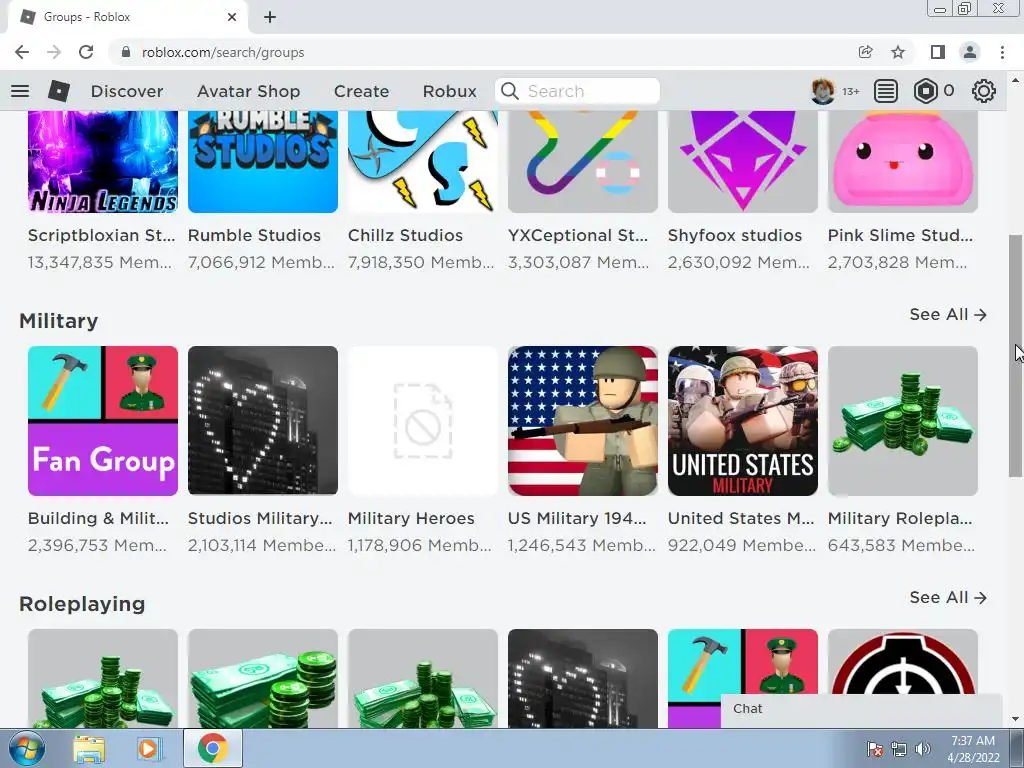Open the Chat panel
The width and height of the screenshot is (1024, 768).
[861, 710]
